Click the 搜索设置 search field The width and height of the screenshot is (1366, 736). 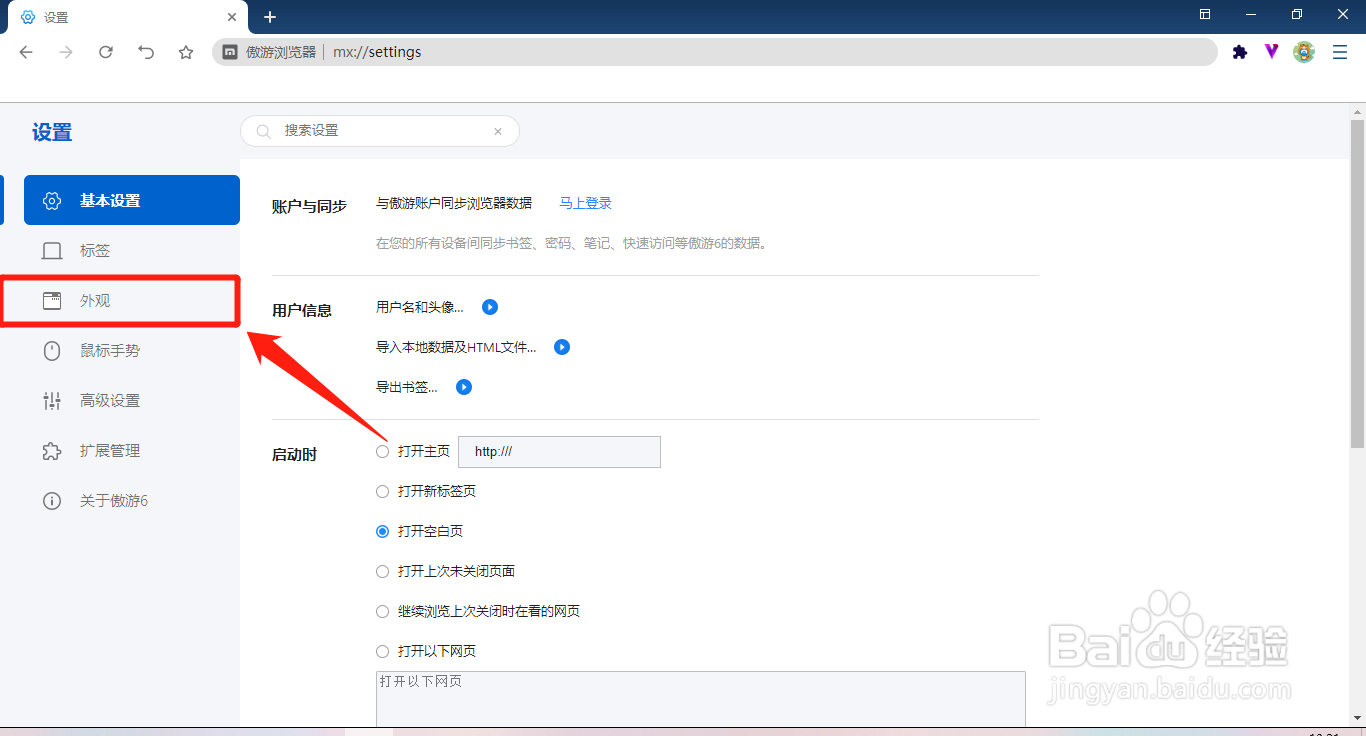coord(380,131)
